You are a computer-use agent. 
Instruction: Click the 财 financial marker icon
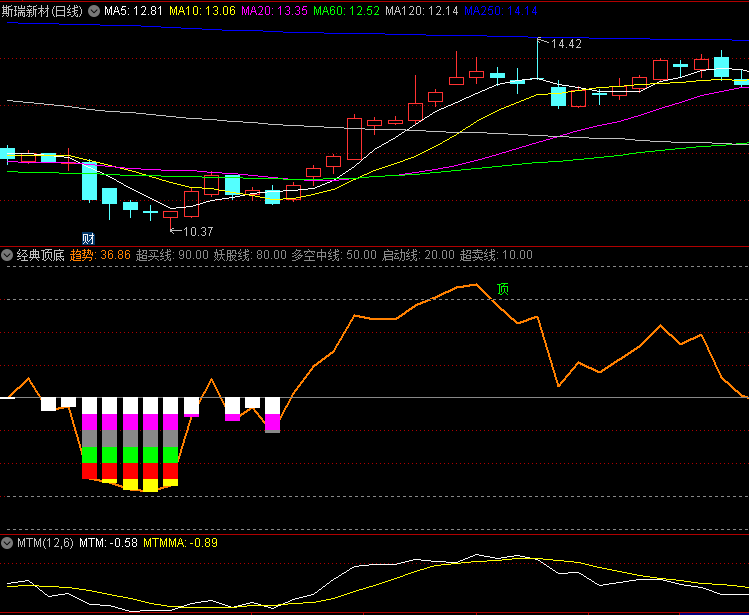(88, 238)
